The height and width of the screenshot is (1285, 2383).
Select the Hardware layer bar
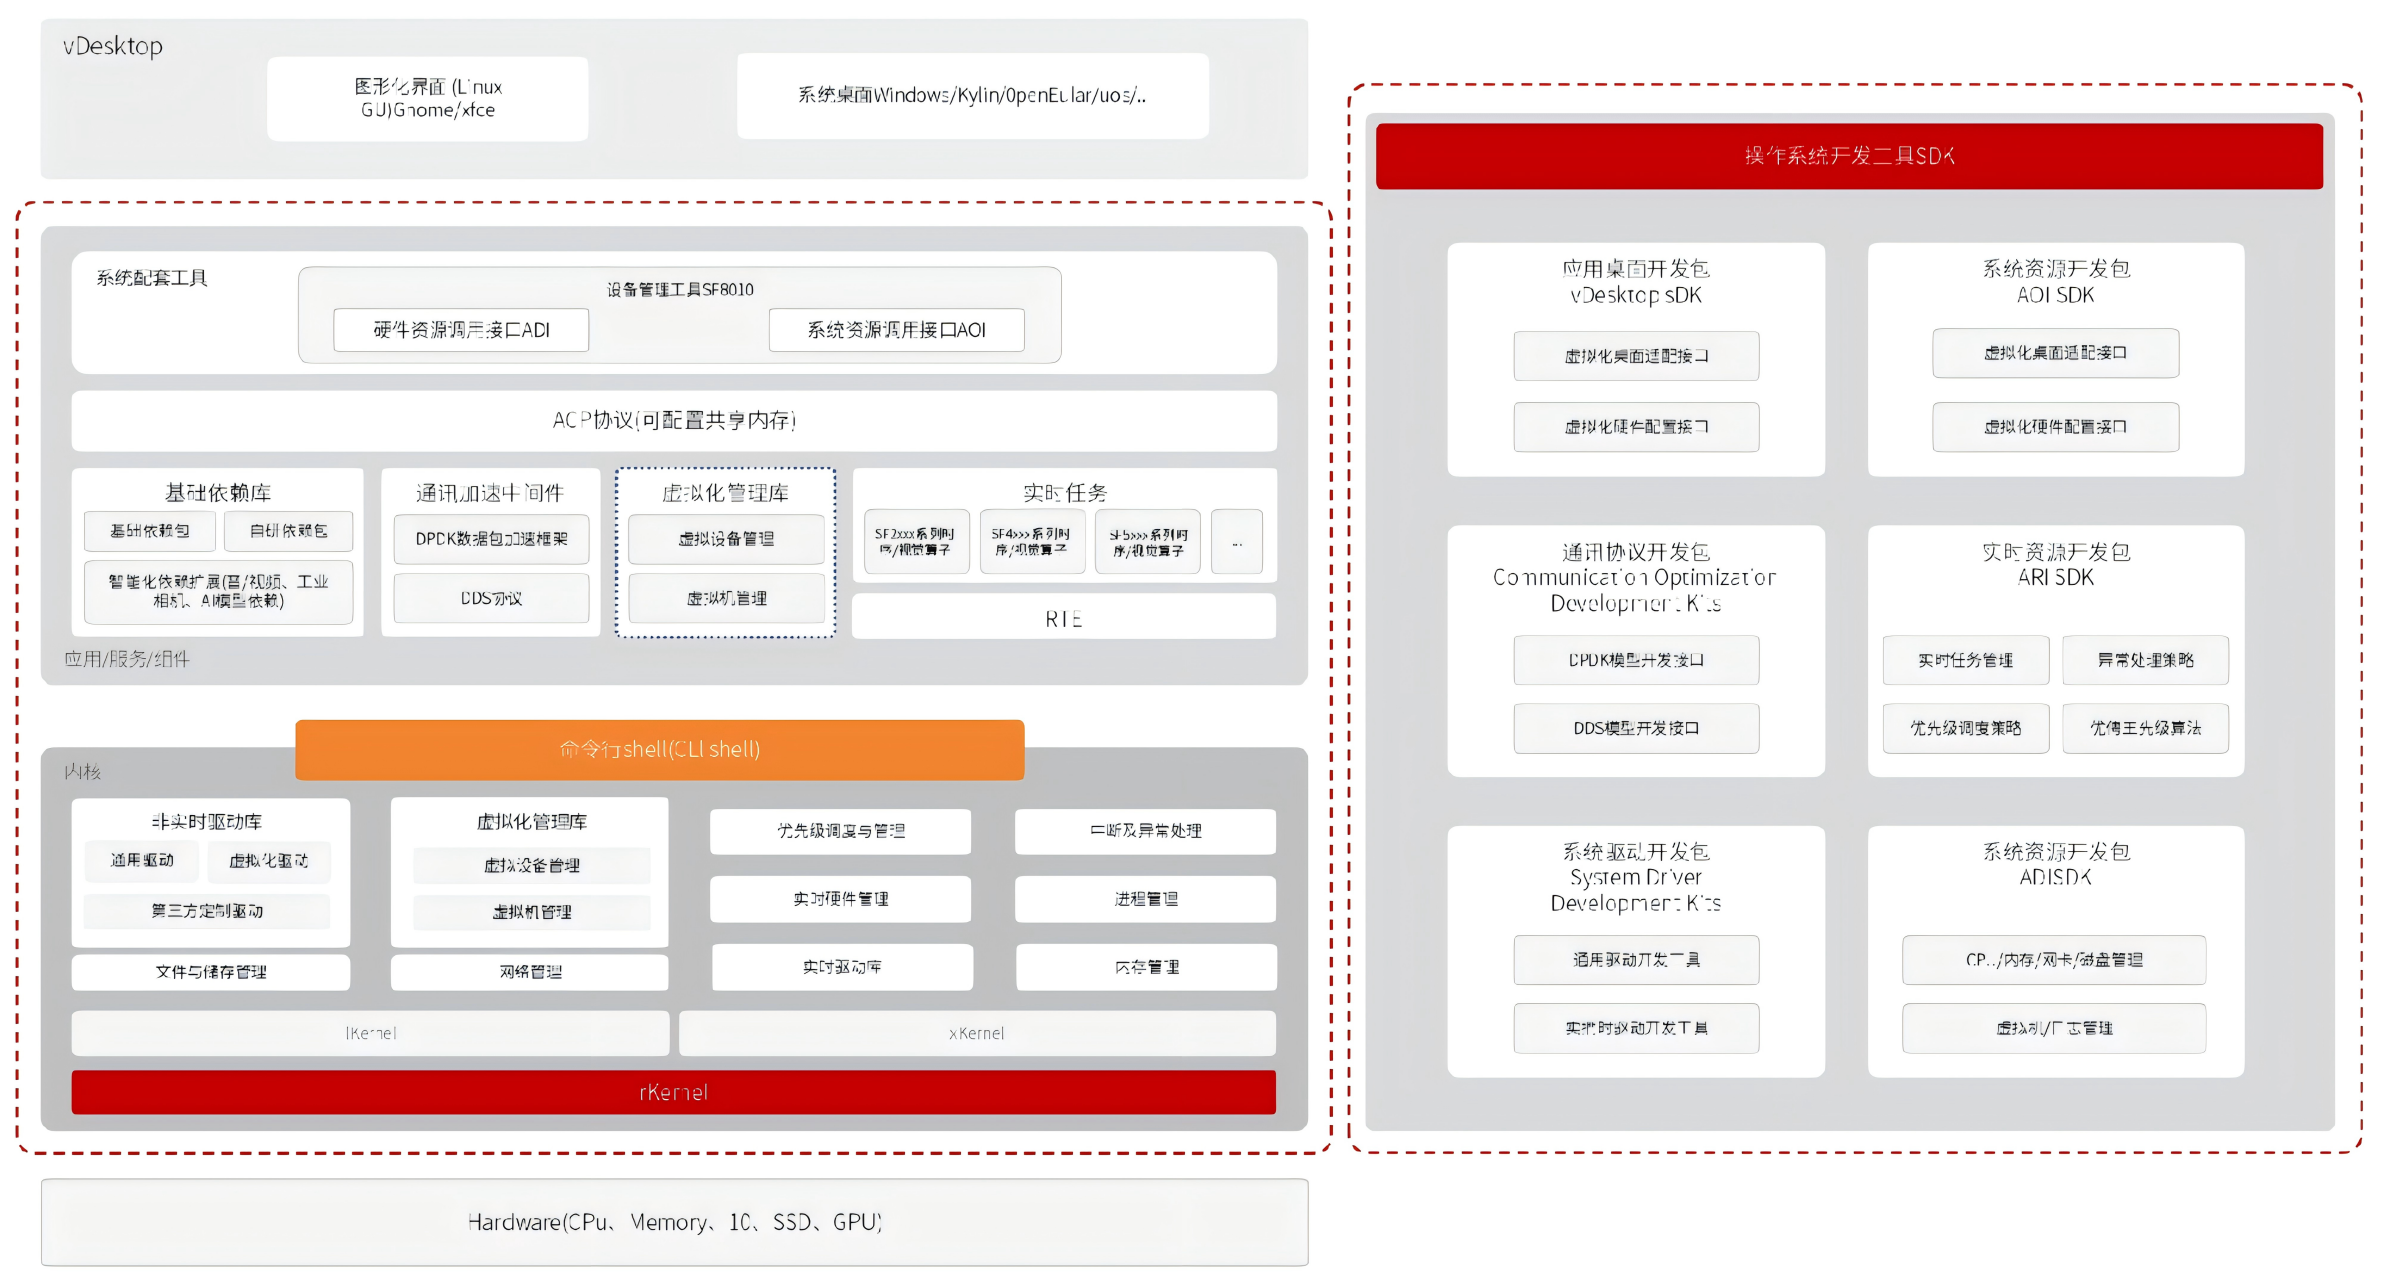(674, 1222)
